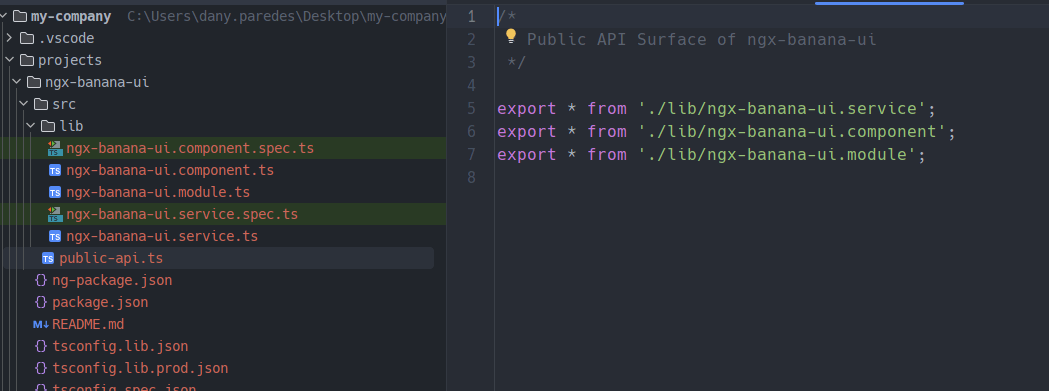Click the service.spec.ts test file icon

coord(55,215)
